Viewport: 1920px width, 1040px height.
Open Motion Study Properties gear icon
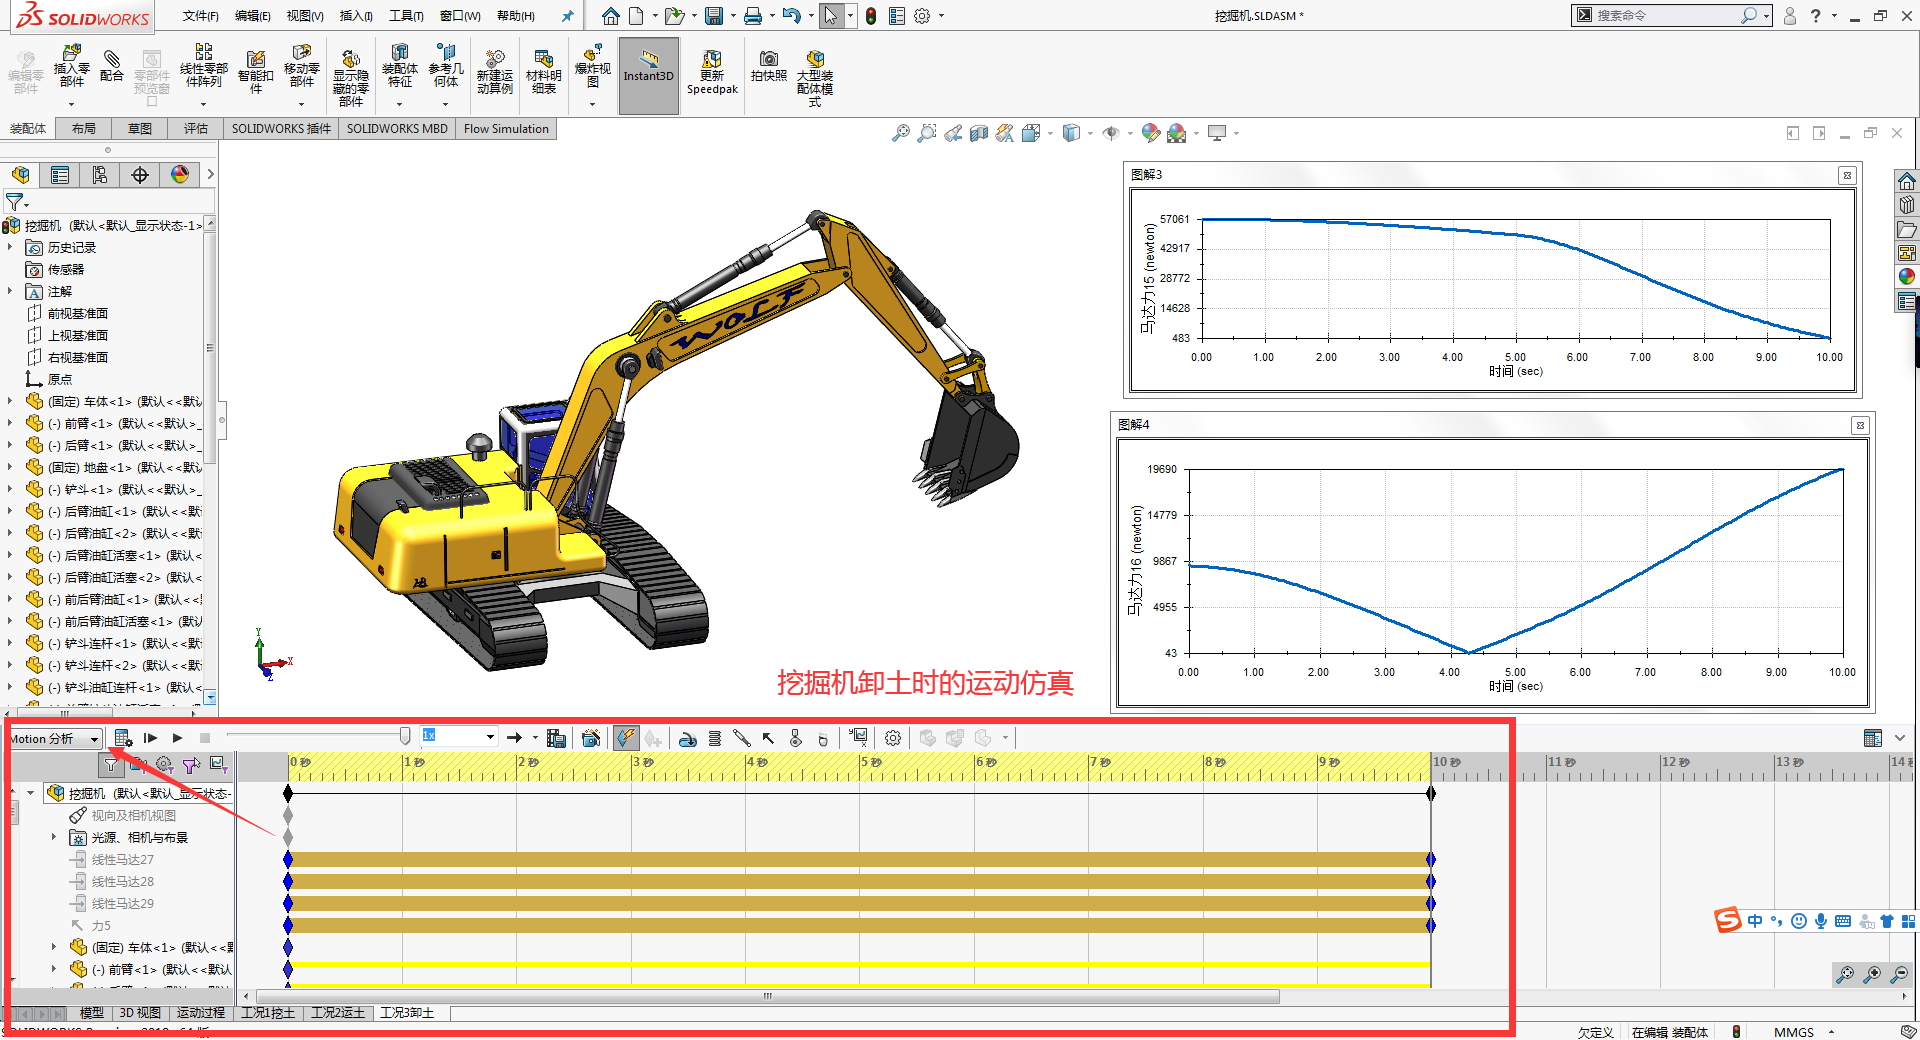point(893,738)
